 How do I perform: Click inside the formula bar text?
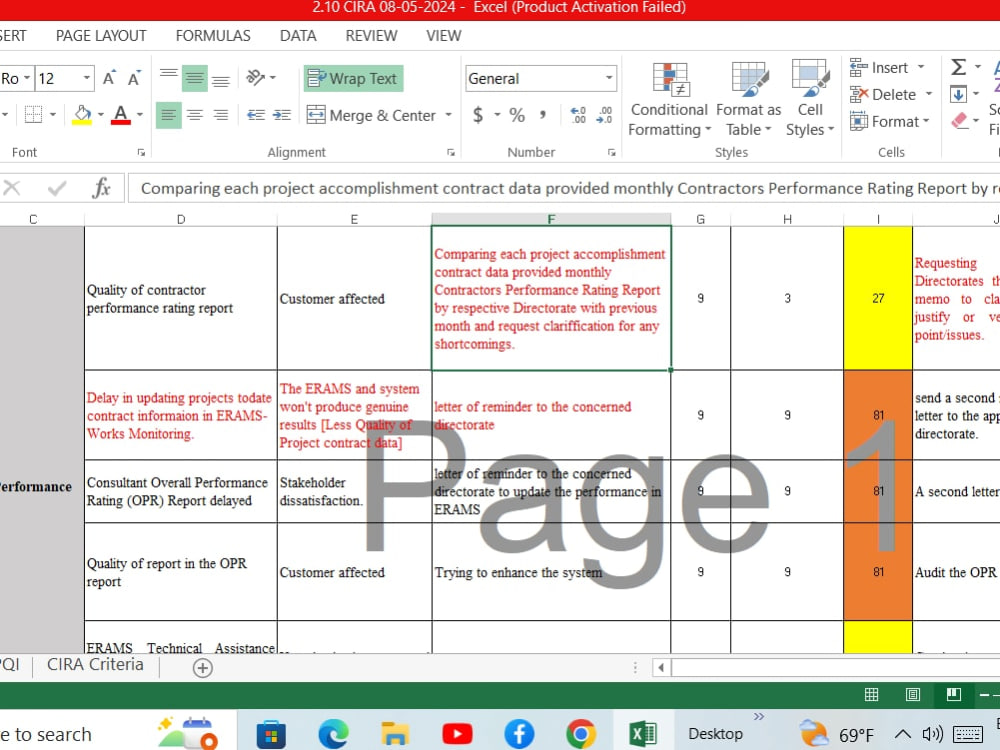pyautogui.click(x=564, y=188)
